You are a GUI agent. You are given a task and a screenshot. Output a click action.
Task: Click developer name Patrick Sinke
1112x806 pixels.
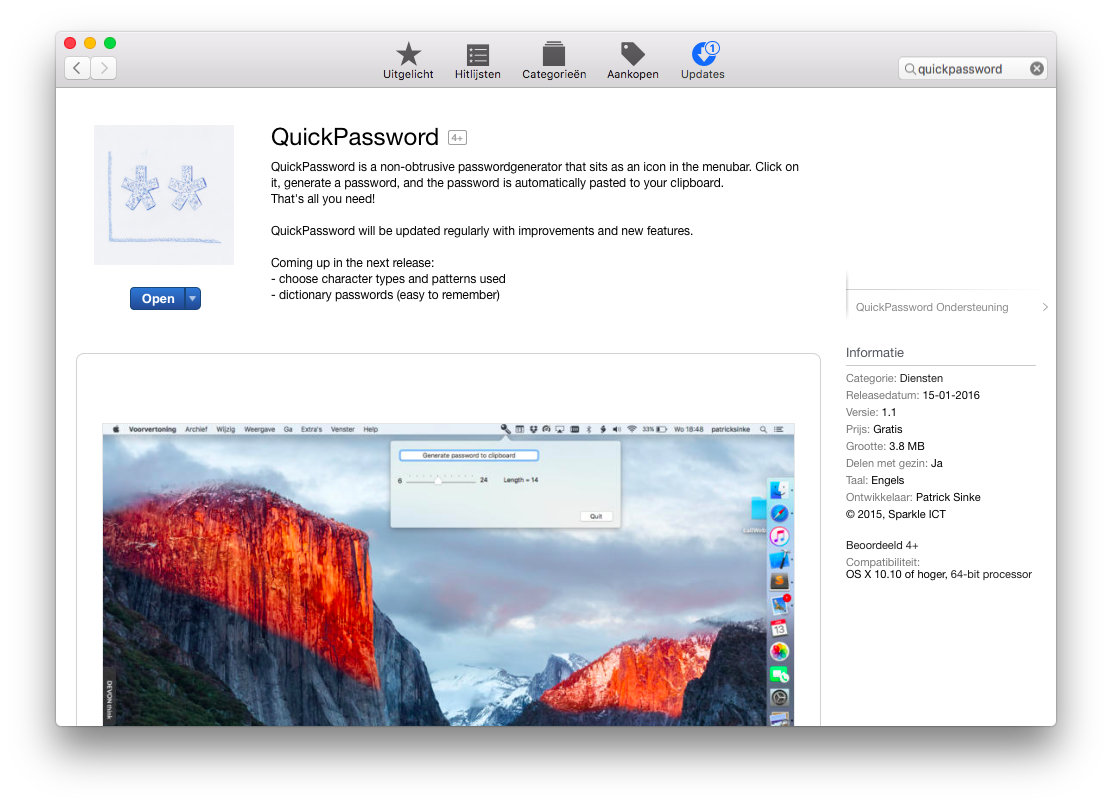tap(947, 497)
